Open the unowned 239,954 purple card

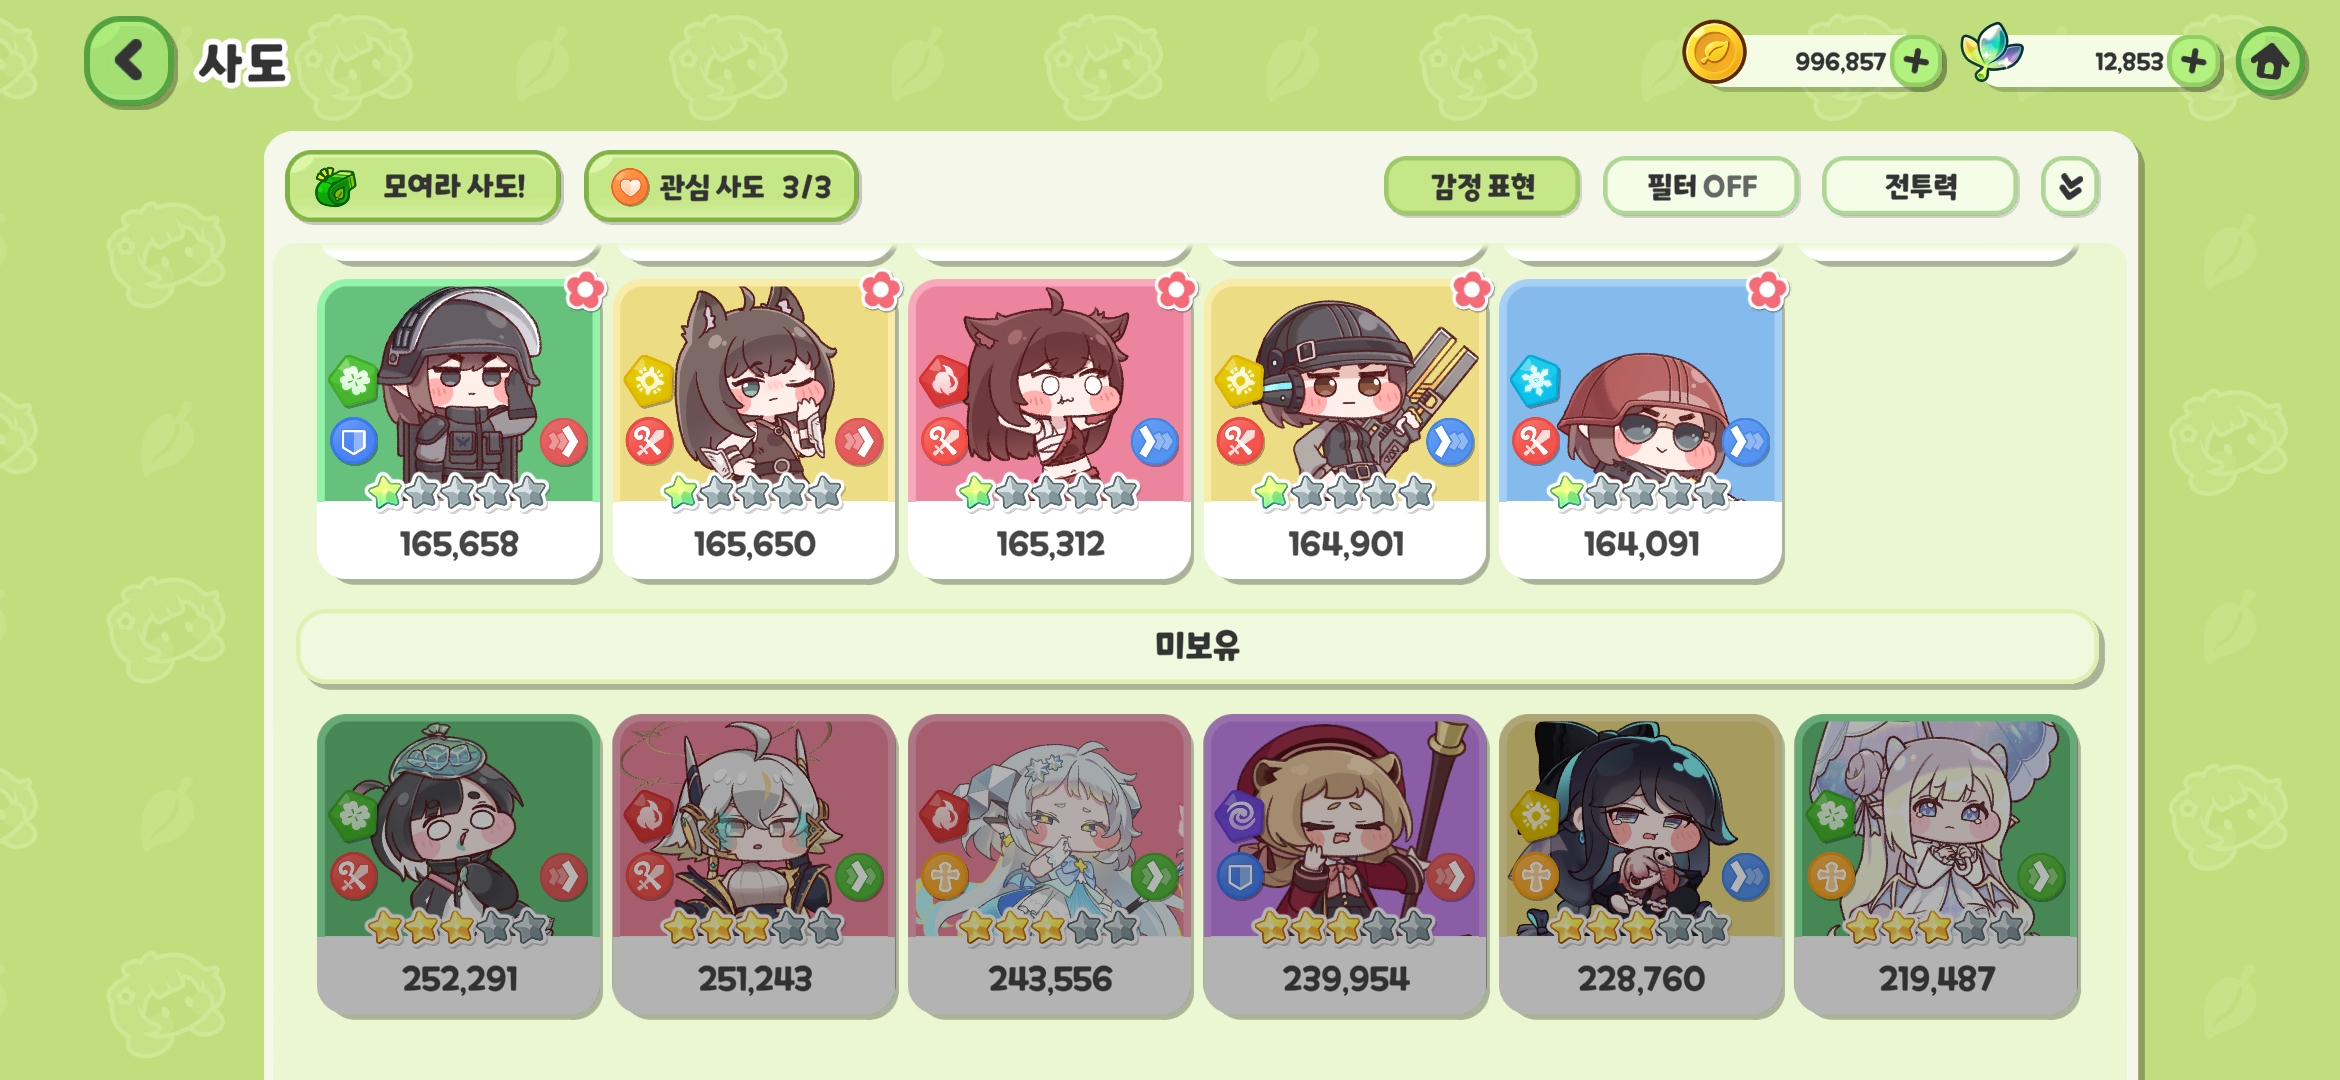1346,866
